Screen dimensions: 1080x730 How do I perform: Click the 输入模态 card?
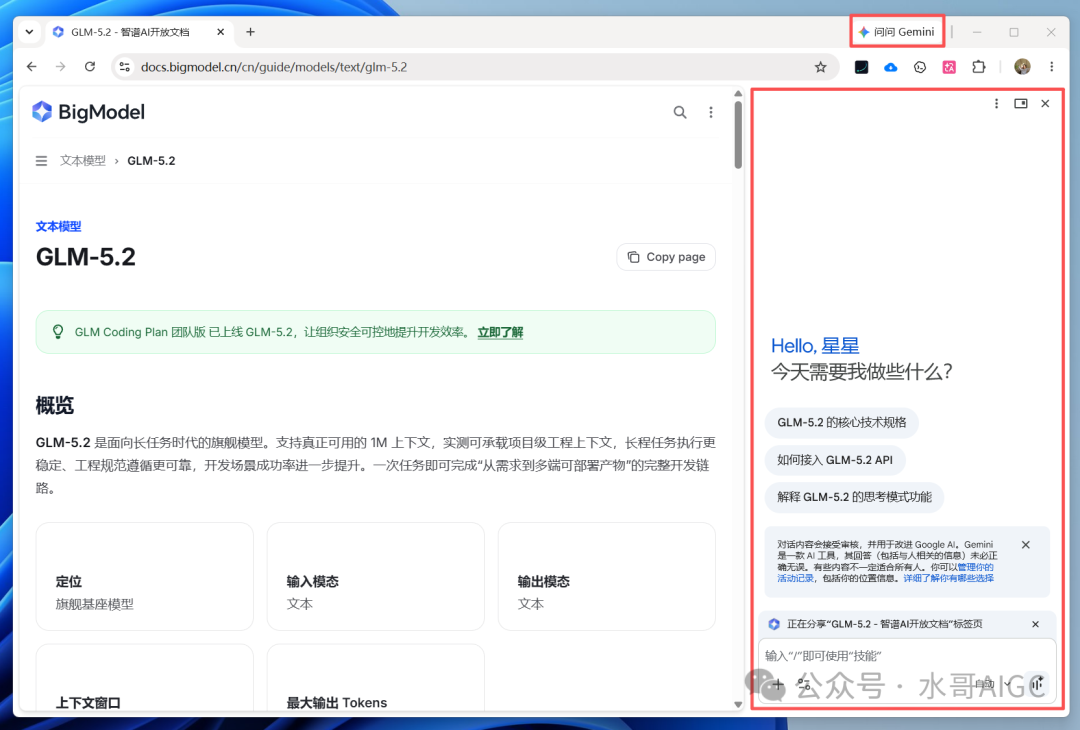(x=375, y=576)
